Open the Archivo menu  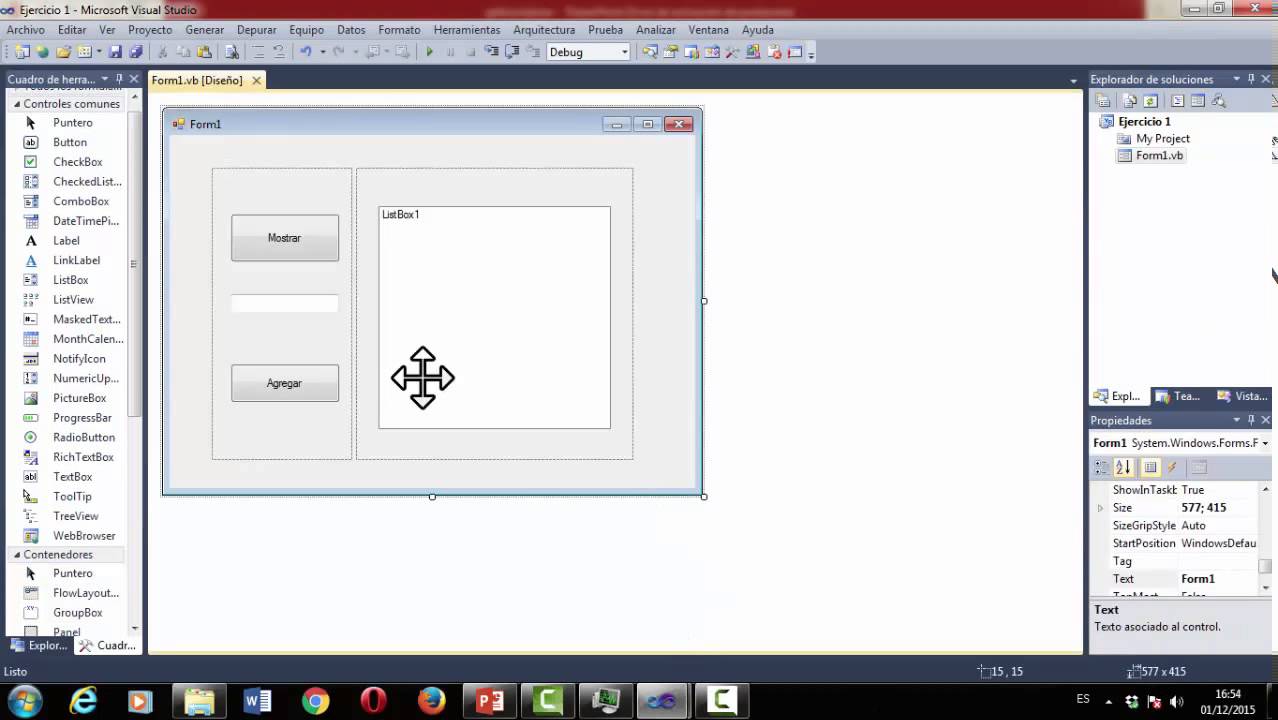click(26, 30)
